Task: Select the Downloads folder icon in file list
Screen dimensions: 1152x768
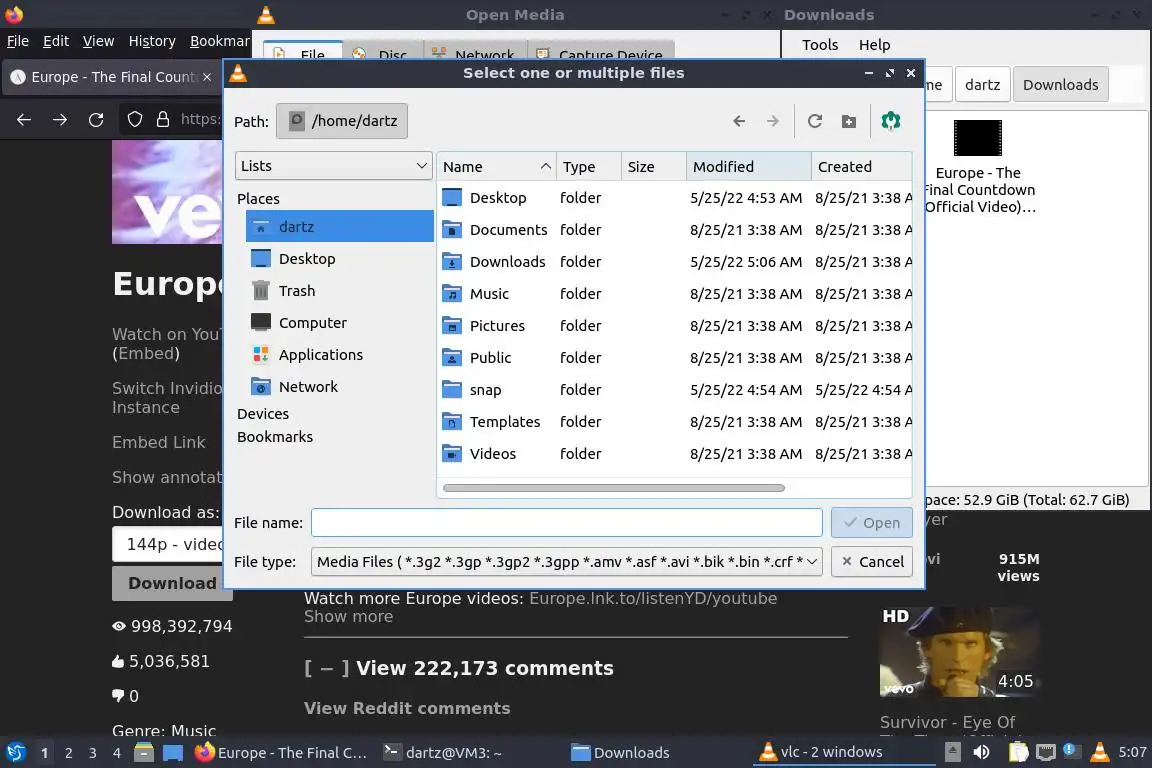Action: pyautogui.click(x=452, y=262)
